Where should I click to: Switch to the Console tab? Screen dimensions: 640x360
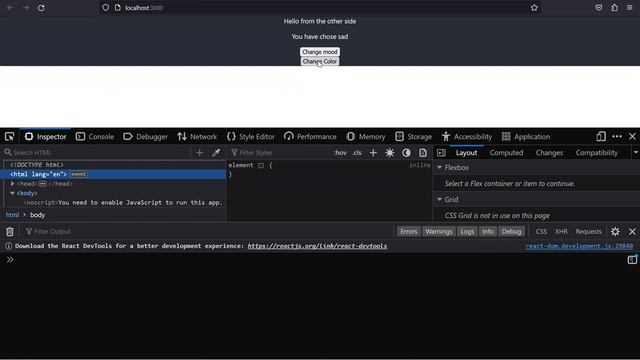(x=95, y=137)
